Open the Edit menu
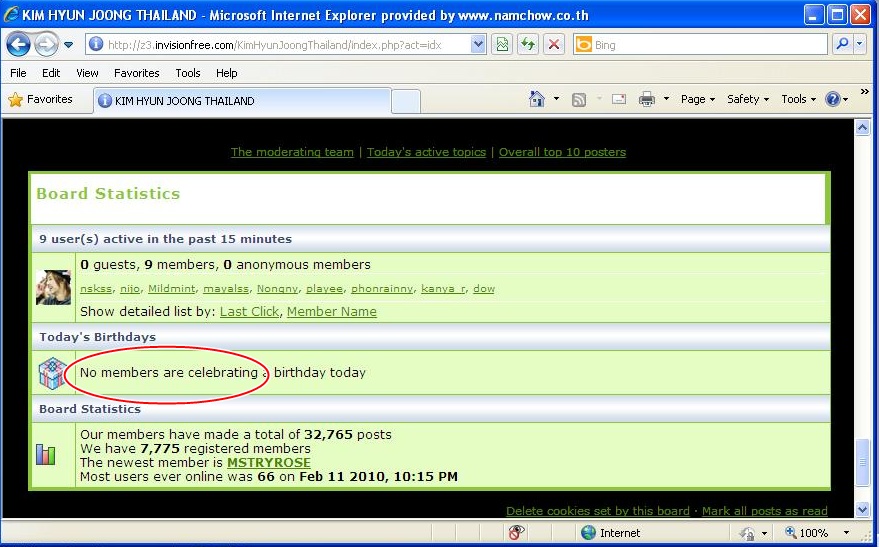This screenshot has height=547, width=879. [50, 73]
